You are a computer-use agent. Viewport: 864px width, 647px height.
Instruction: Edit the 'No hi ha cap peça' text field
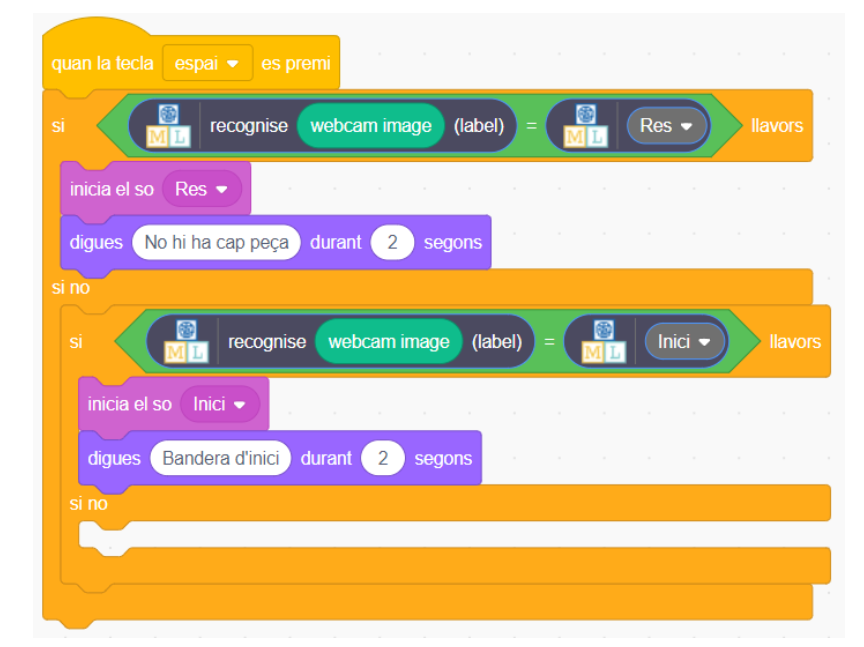pyautogui.click(x=216, y=242)
